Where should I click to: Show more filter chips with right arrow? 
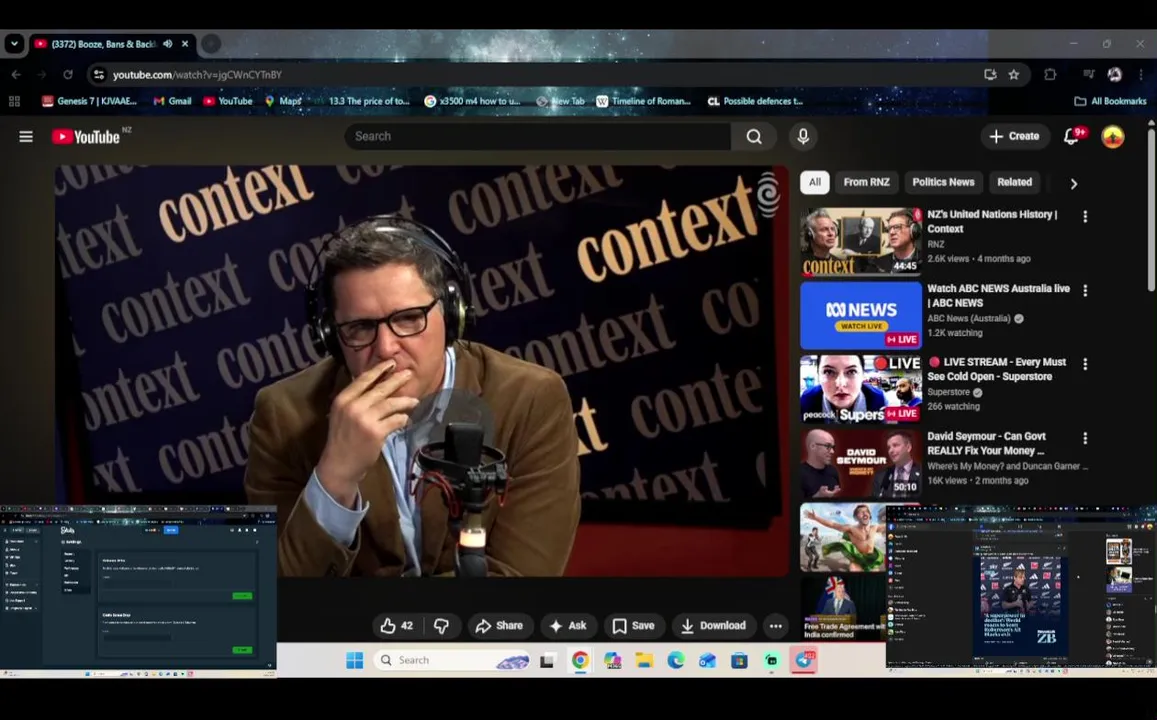pyautogui.click(x=1074, y=183)
